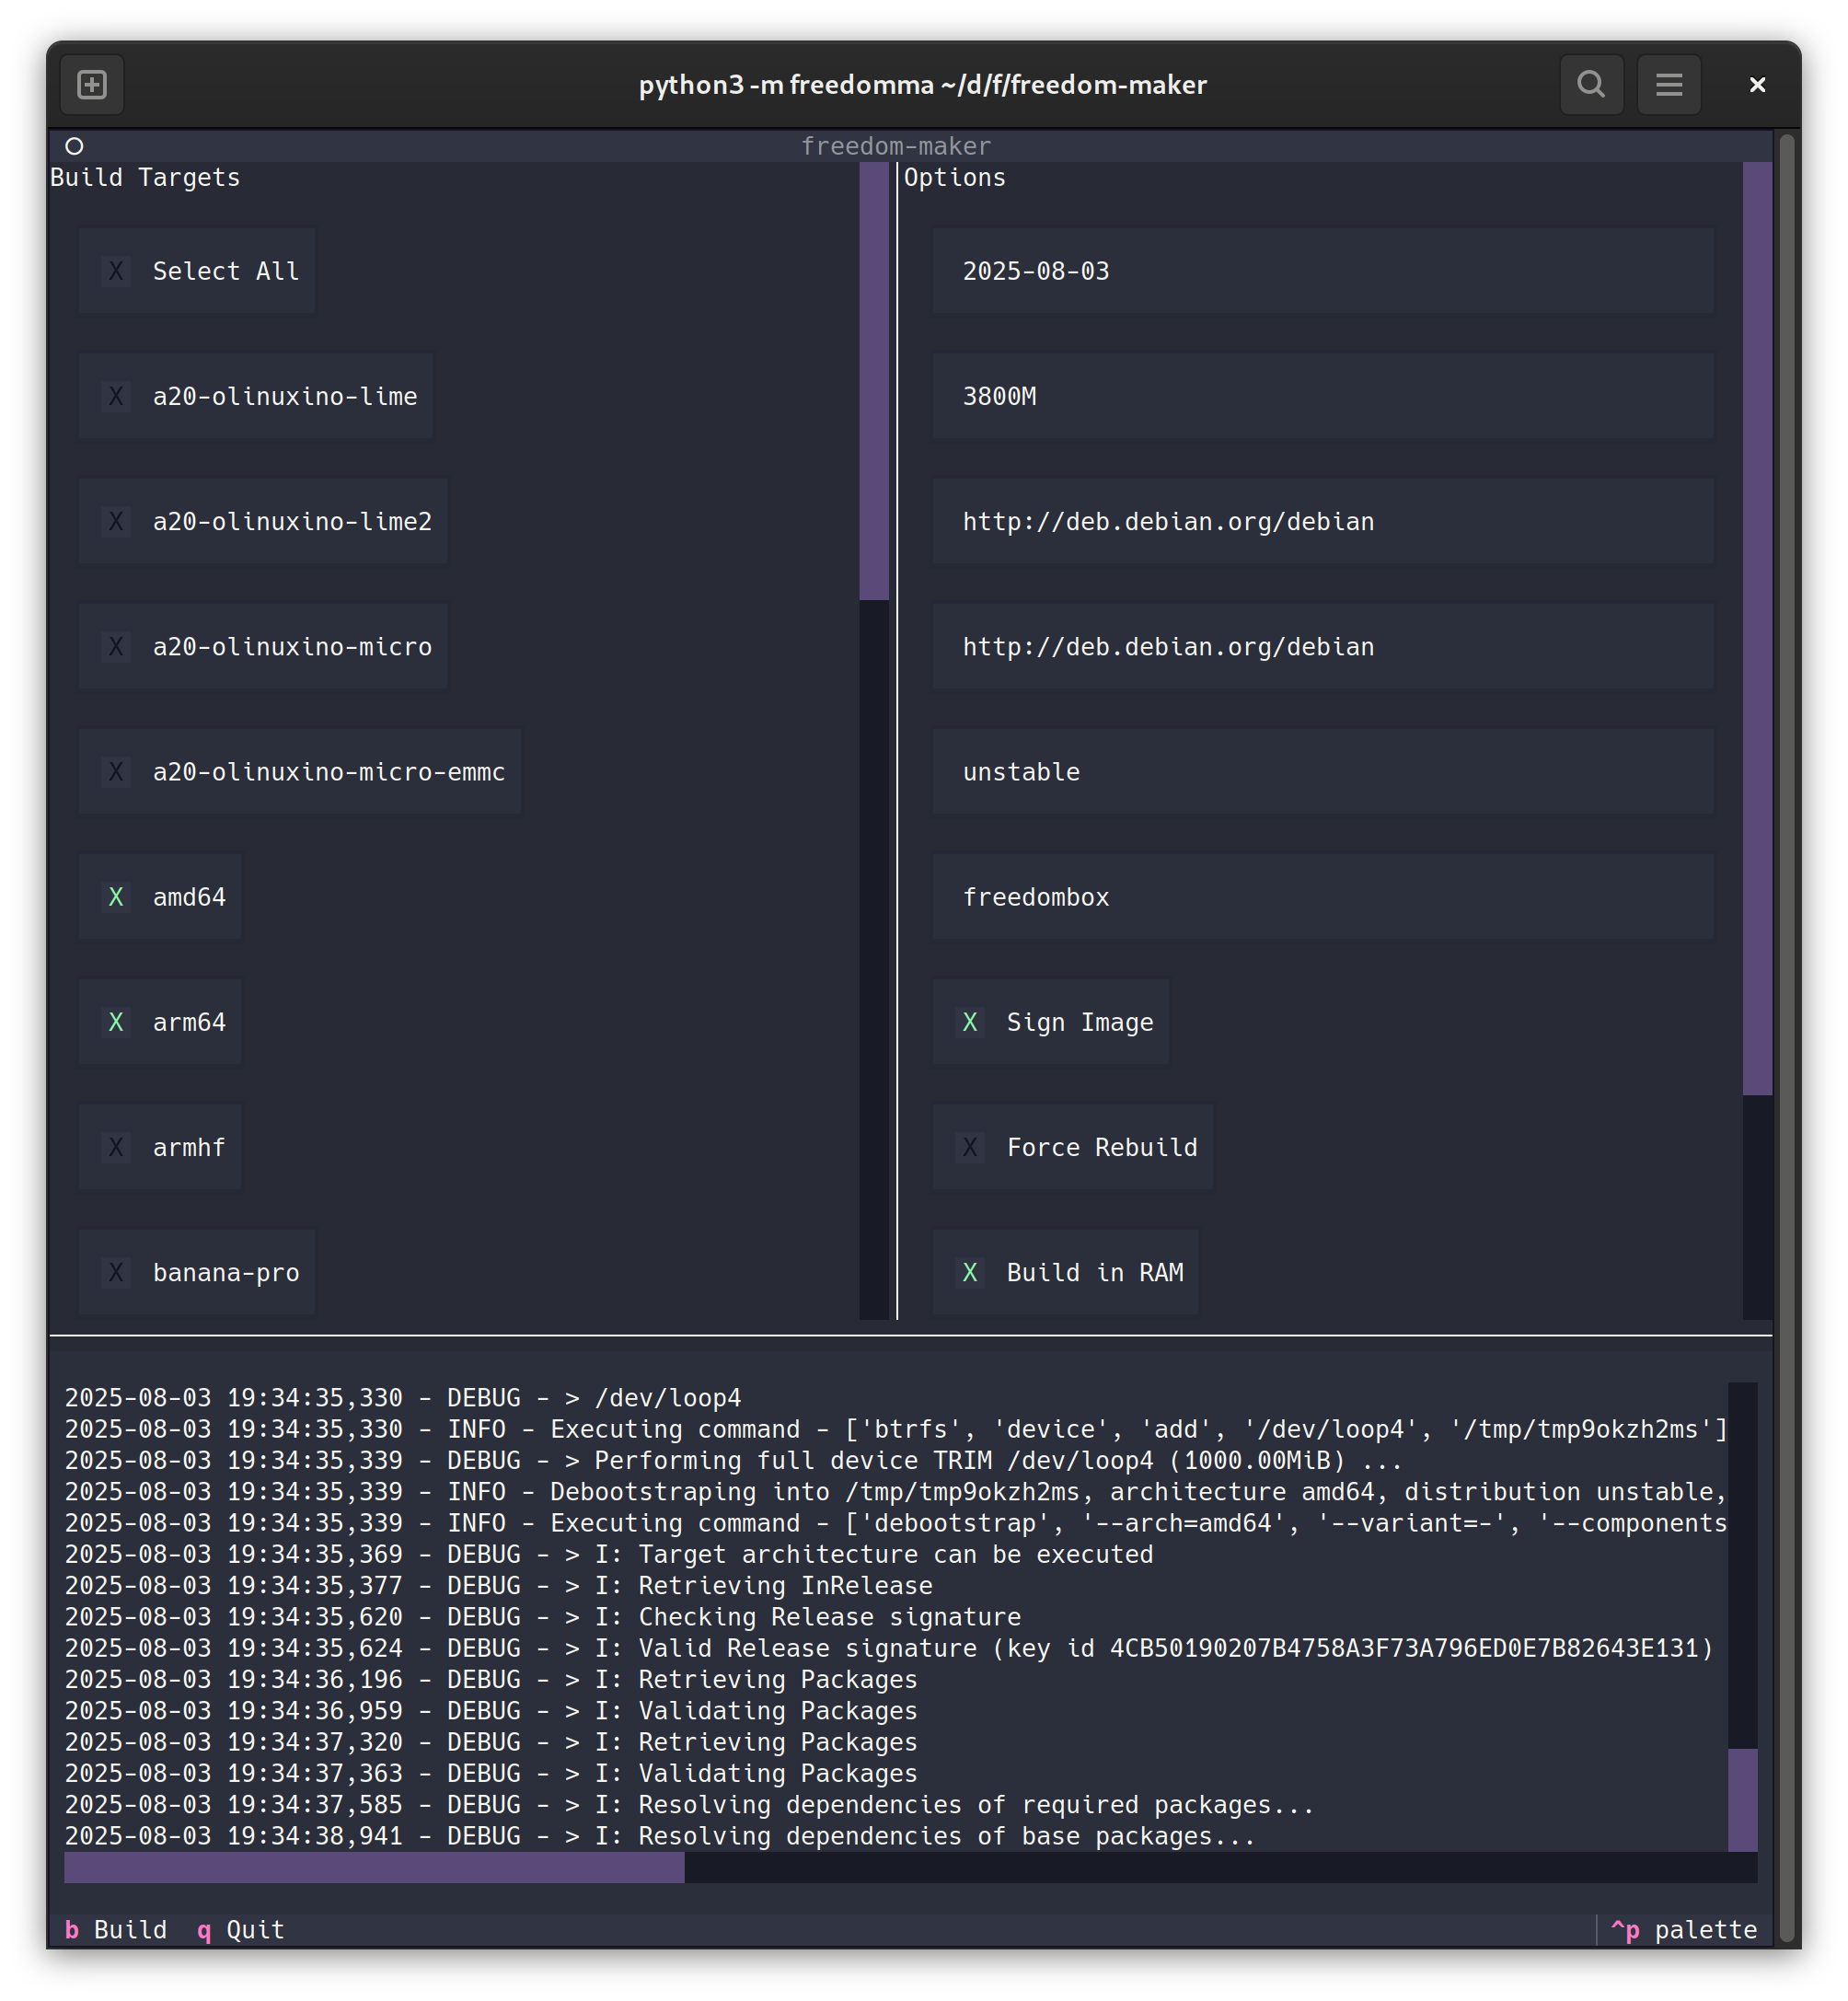
Task: Click the freedom-maker header title
Action: (x=896, y=146)
